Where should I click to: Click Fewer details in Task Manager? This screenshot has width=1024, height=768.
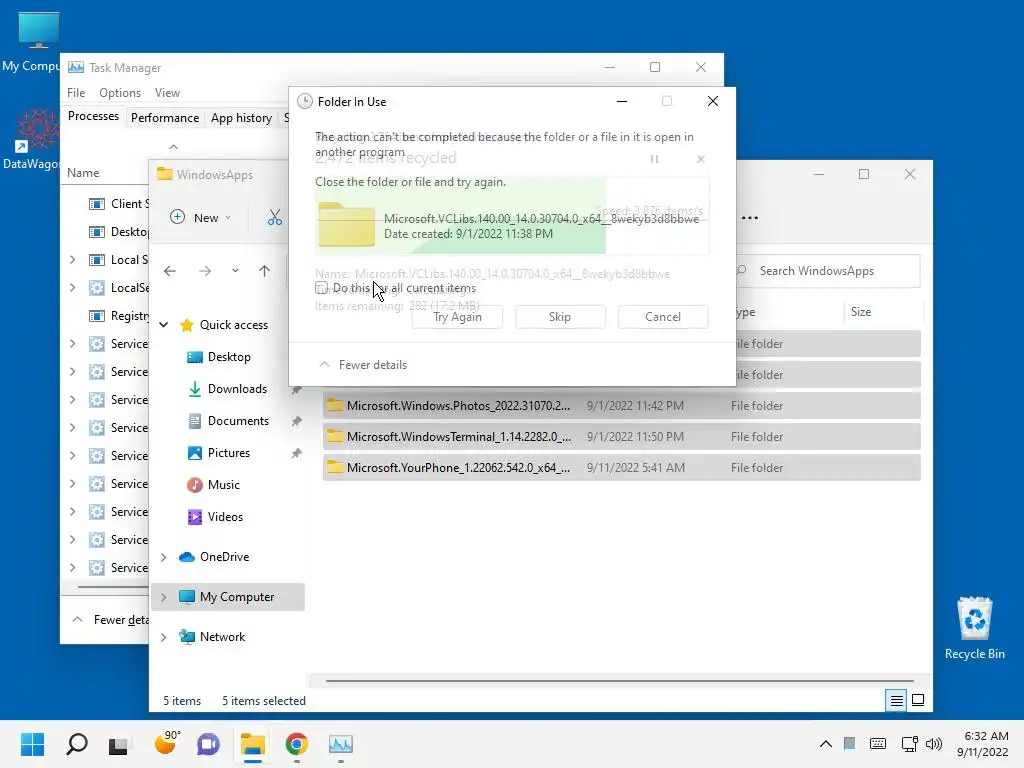(110, 620)
